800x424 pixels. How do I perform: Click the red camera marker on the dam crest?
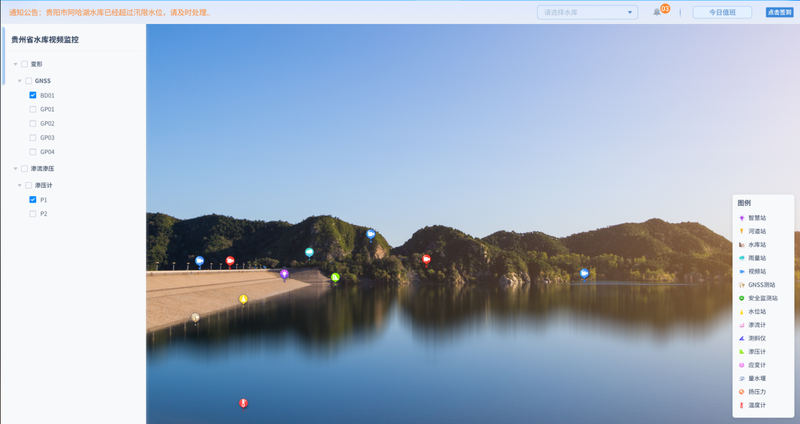coord(230,261)
